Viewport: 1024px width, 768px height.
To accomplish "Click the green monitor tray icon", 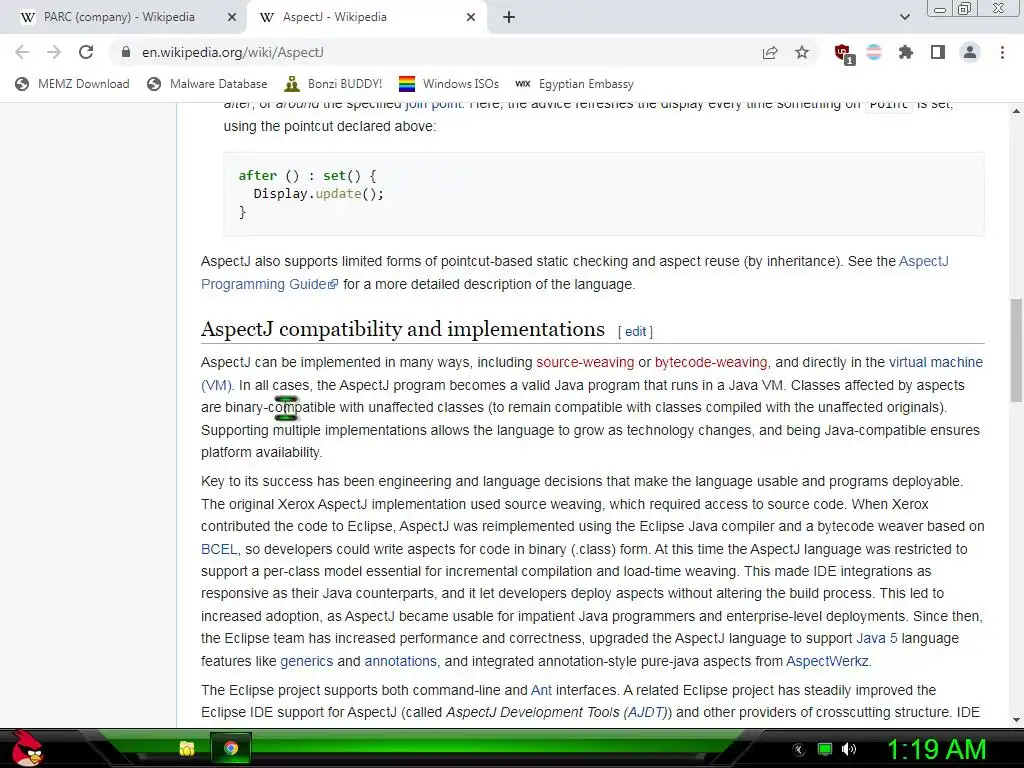I will click(825, 749).
